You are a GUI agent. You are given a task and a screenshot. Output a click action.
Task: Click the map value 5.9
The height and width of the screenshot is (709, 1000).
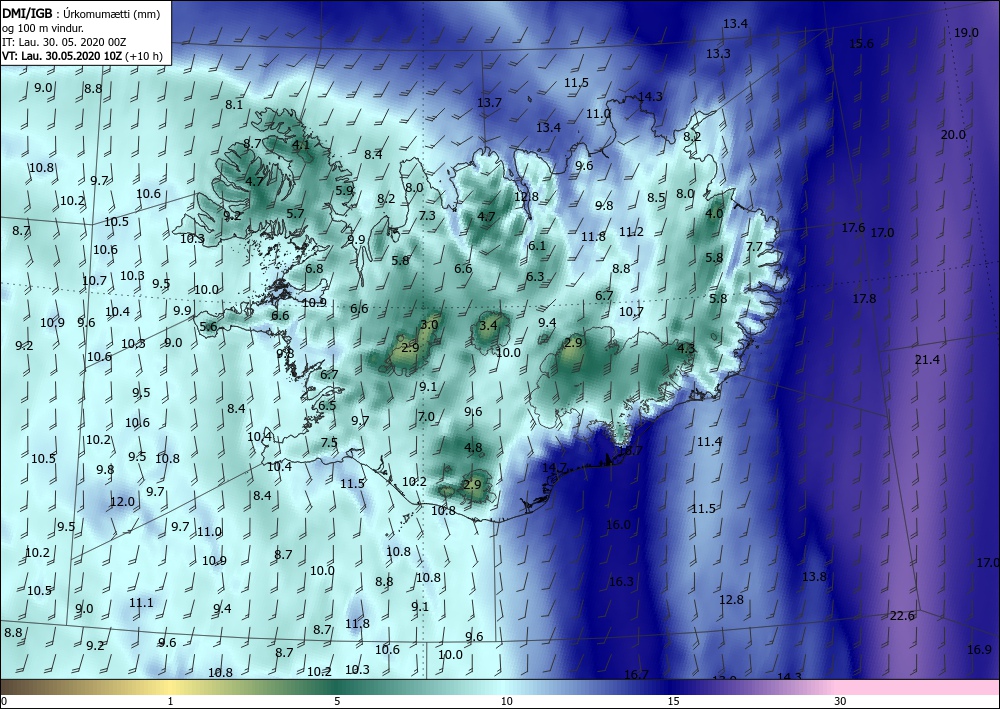[344, 190]
